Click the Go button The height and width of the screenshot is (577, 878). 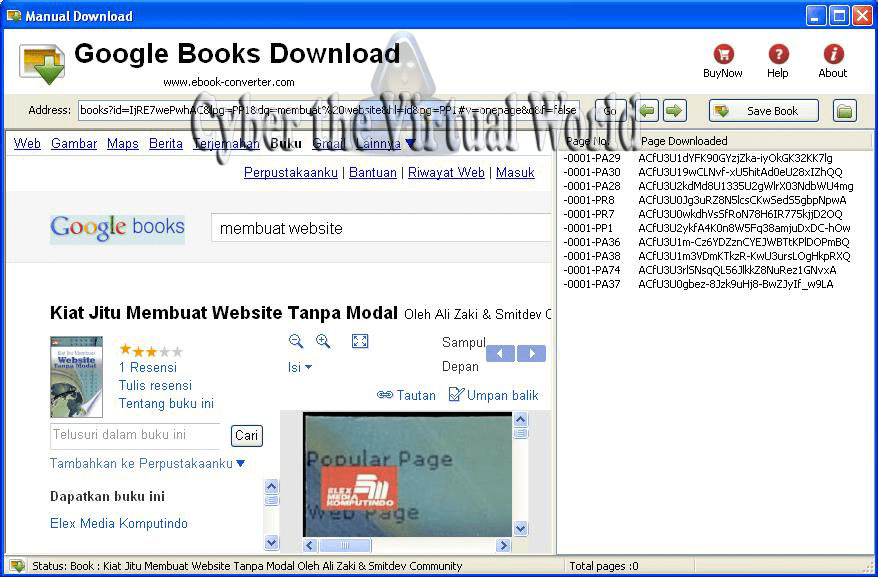(x=610, y=110)
